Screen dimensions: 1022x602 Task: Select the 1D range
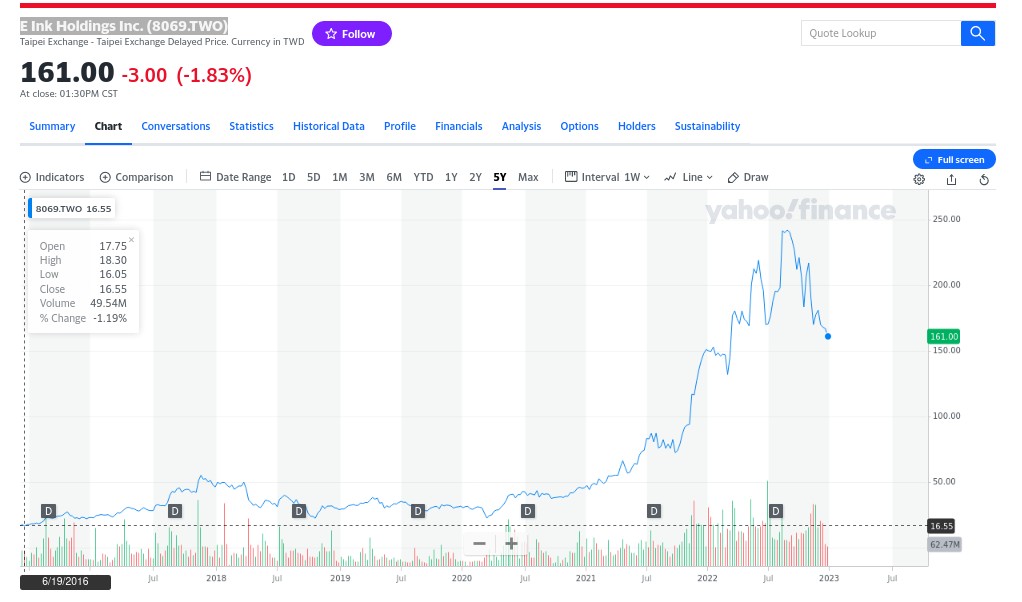tap(289, 177)
